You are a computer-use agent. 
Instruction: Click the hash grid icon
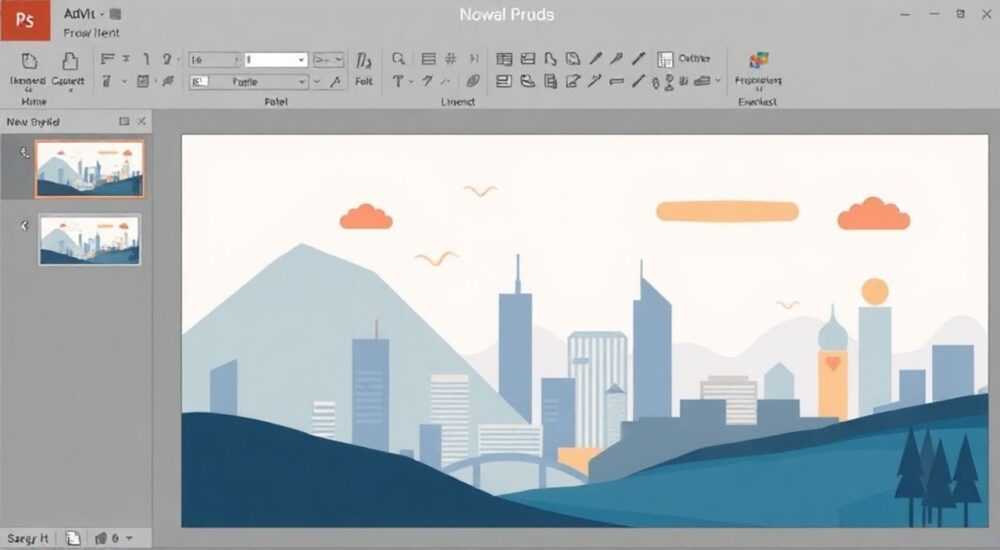click(x=450, y=59)
